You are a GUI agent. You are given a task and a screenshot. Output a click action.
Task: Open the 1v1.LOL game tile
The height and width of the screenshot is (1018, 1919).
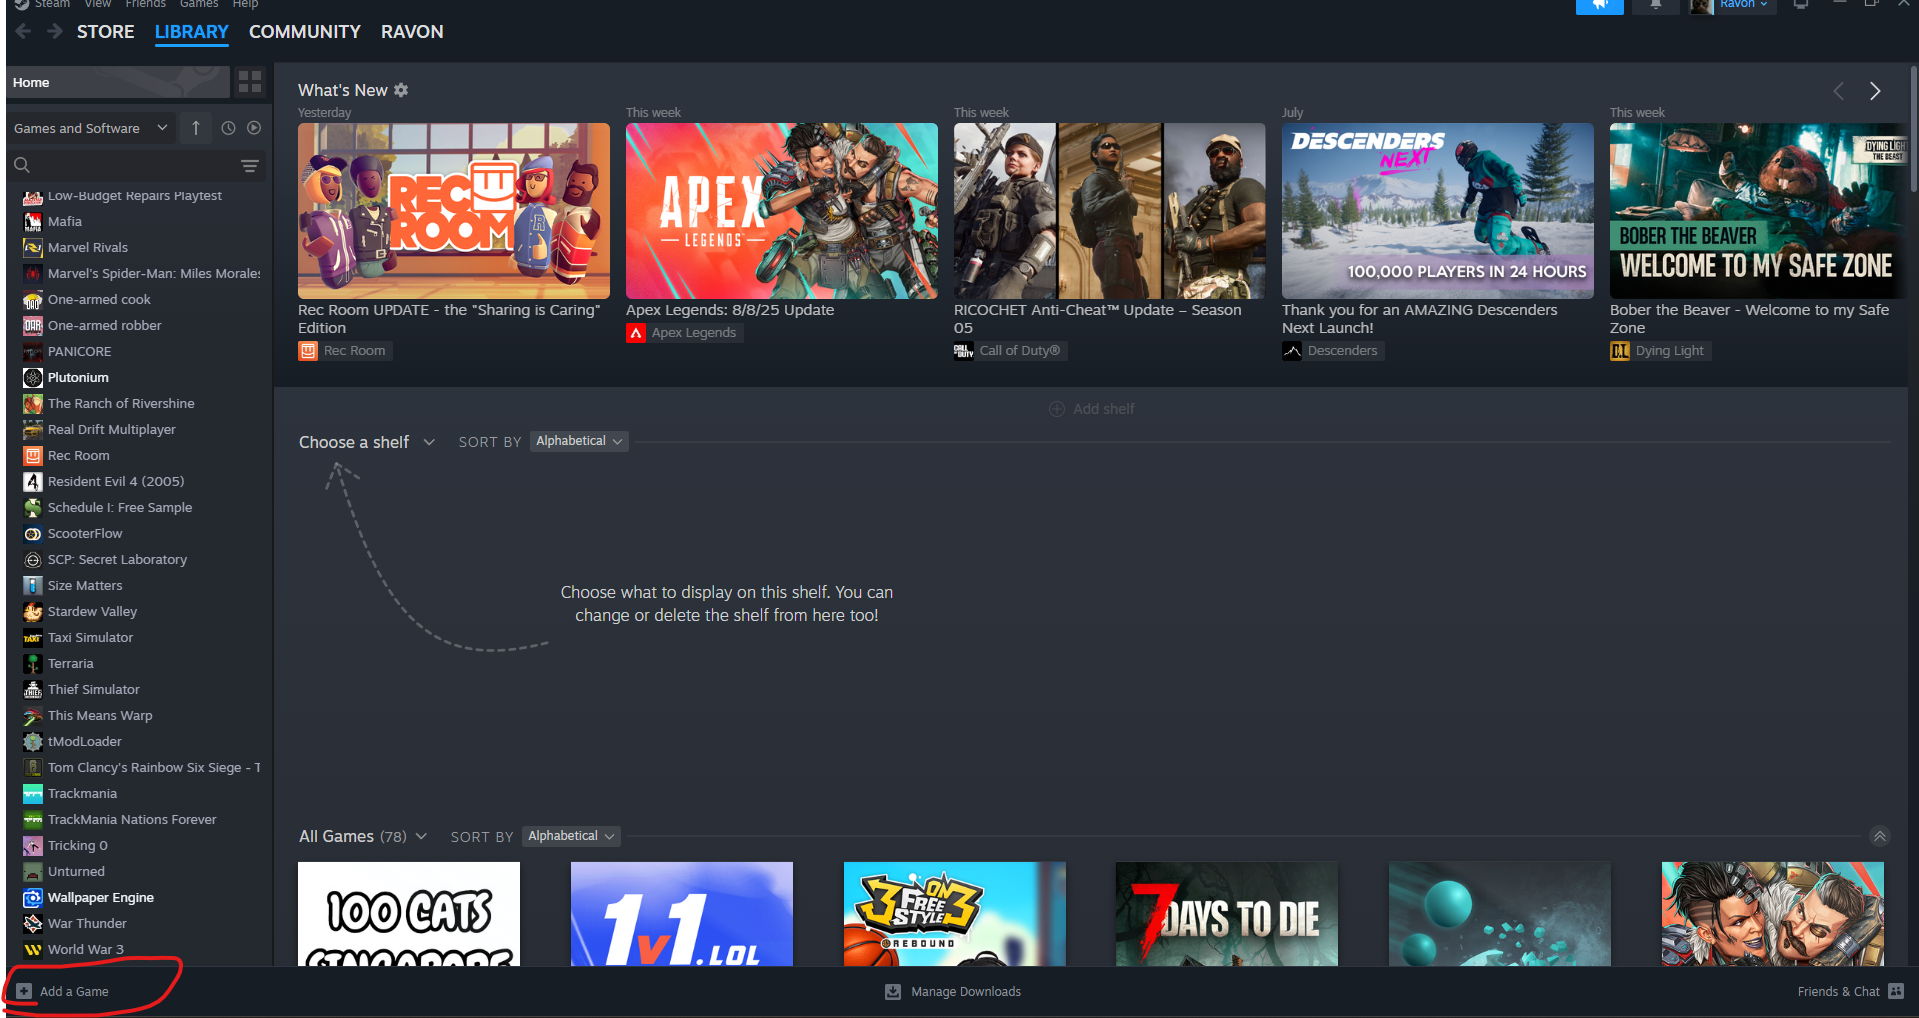click(x=682, y=914)
